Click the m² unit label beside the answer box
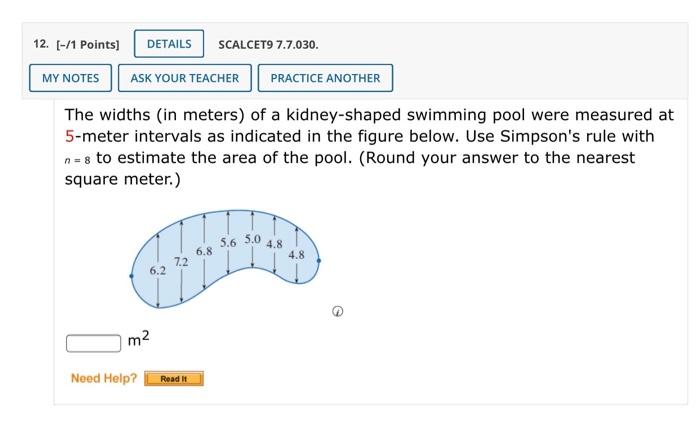Viewport: 700px width, 432px height. 138,338
